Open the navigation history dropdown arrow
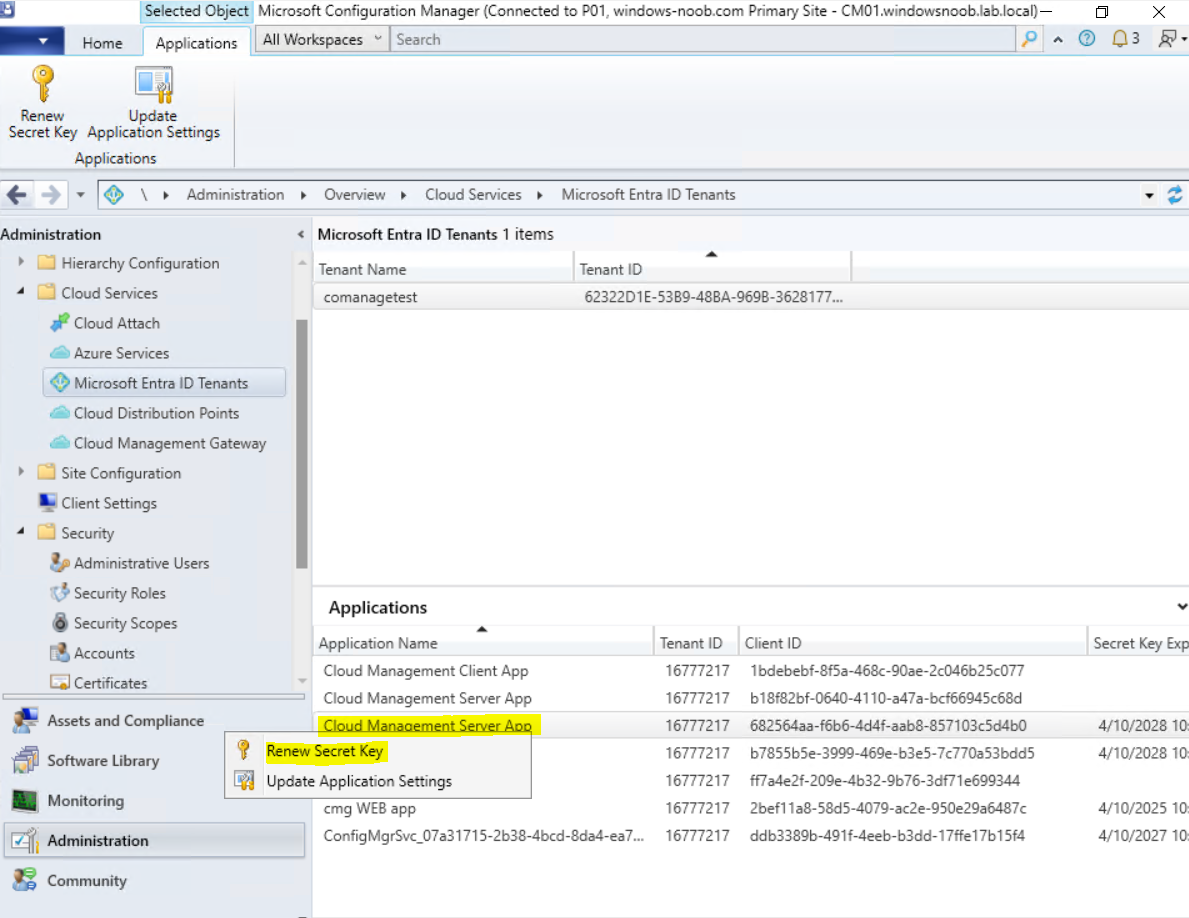 click(x=80, y=195)
